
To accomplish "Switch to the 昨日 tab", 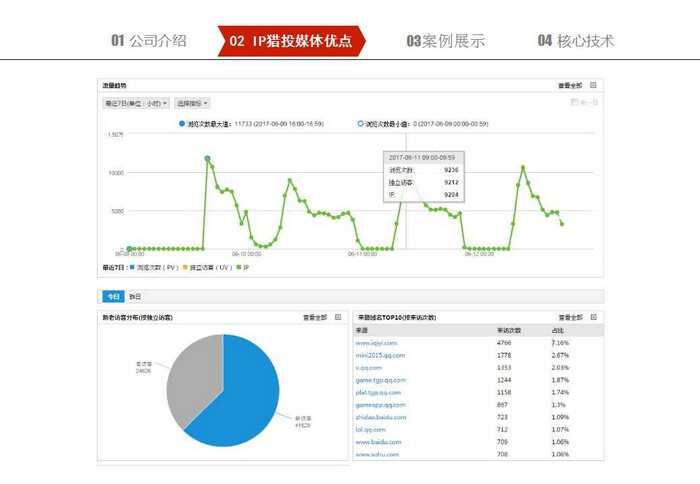I will click(x=135, y=296).
